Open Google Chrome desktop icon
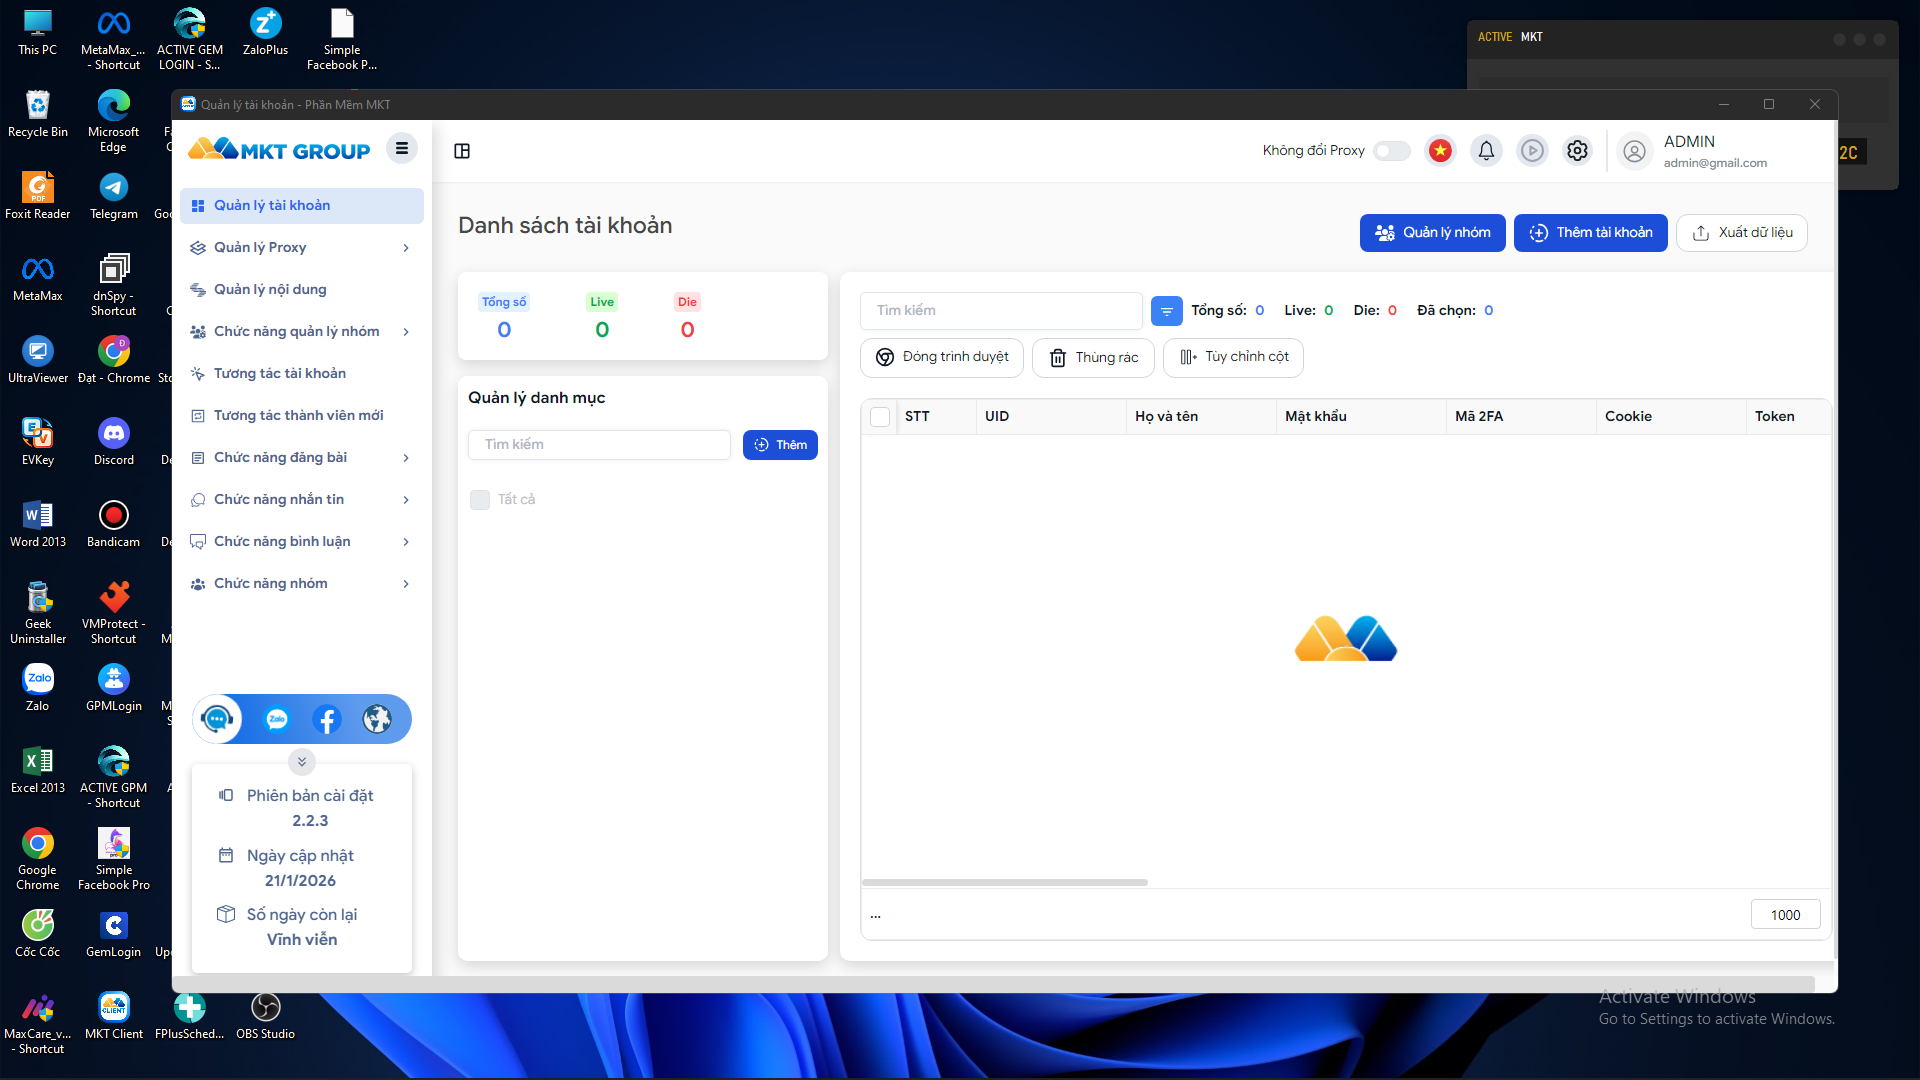1920x1080 pixels. tap(37, 858)
